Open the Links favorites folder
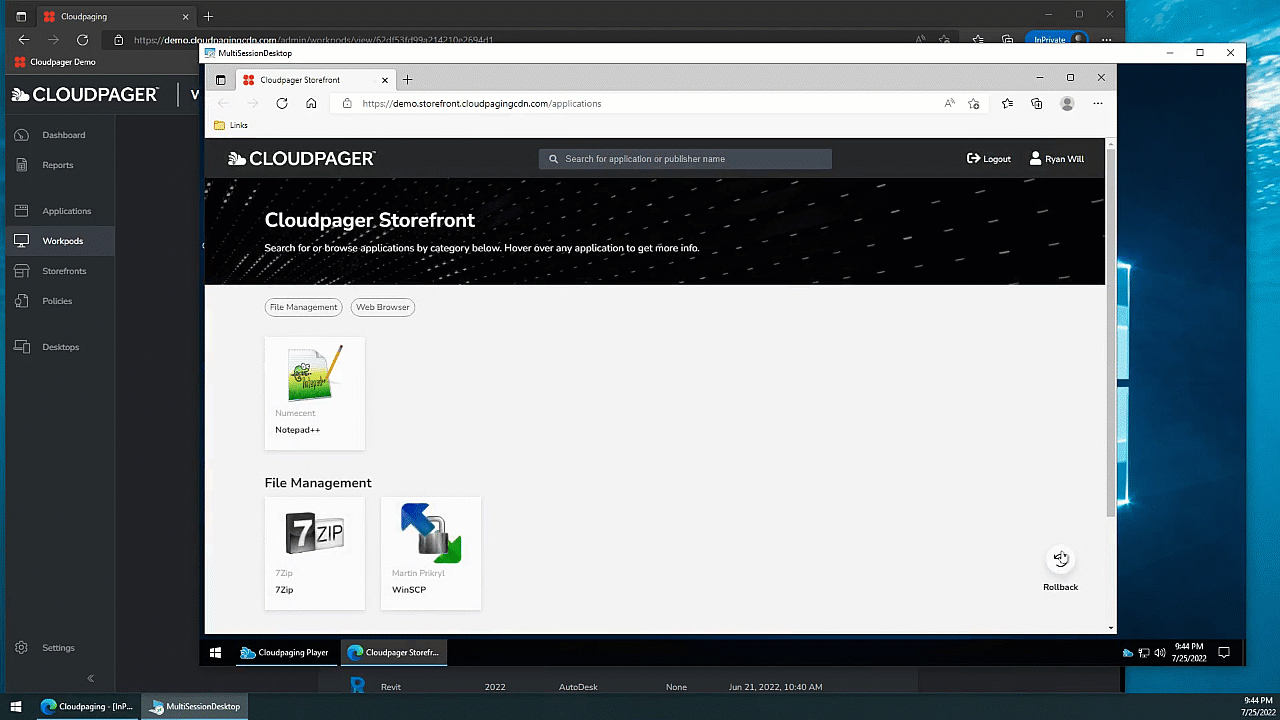 231,125
